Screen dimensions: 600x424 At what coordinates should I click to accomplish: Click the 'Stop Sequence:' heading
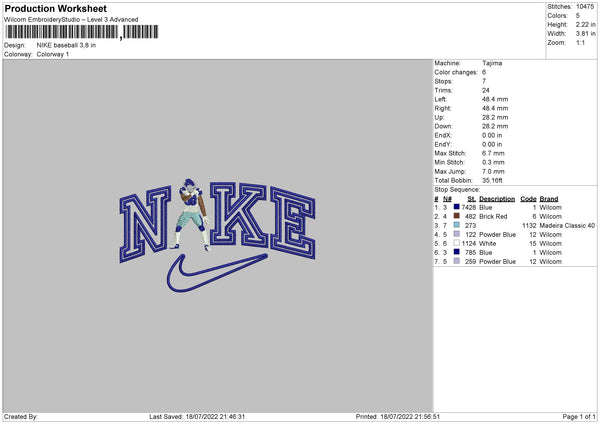click(457, 189)
